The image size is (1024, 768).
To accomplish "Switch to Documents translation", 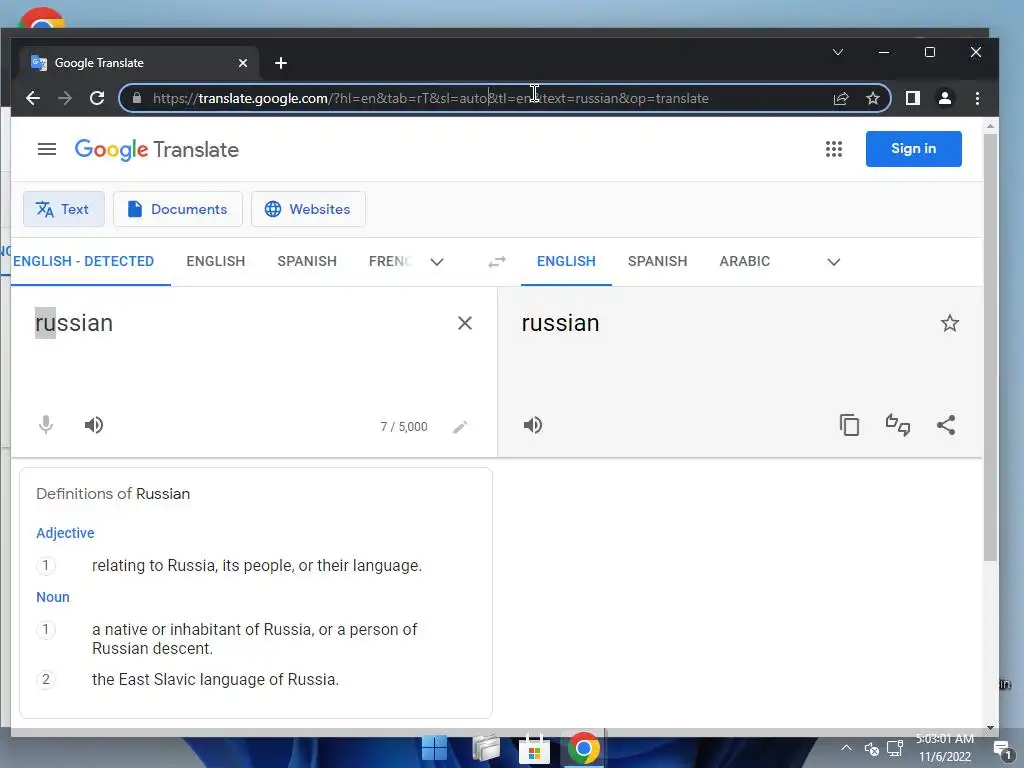I will [178, 209].
